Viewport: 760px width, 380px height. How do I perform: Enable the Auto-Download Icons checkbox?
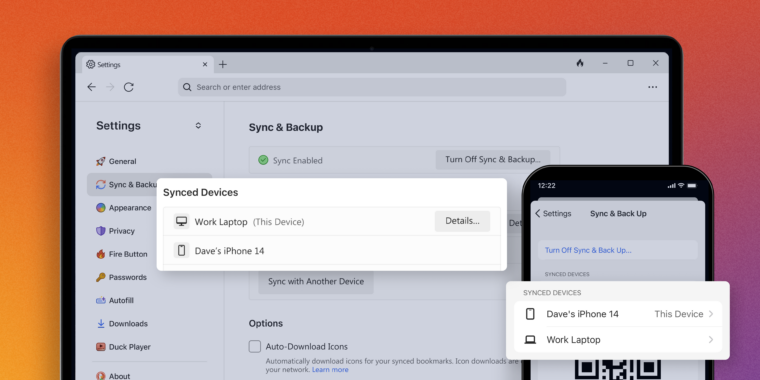[255, 347]
